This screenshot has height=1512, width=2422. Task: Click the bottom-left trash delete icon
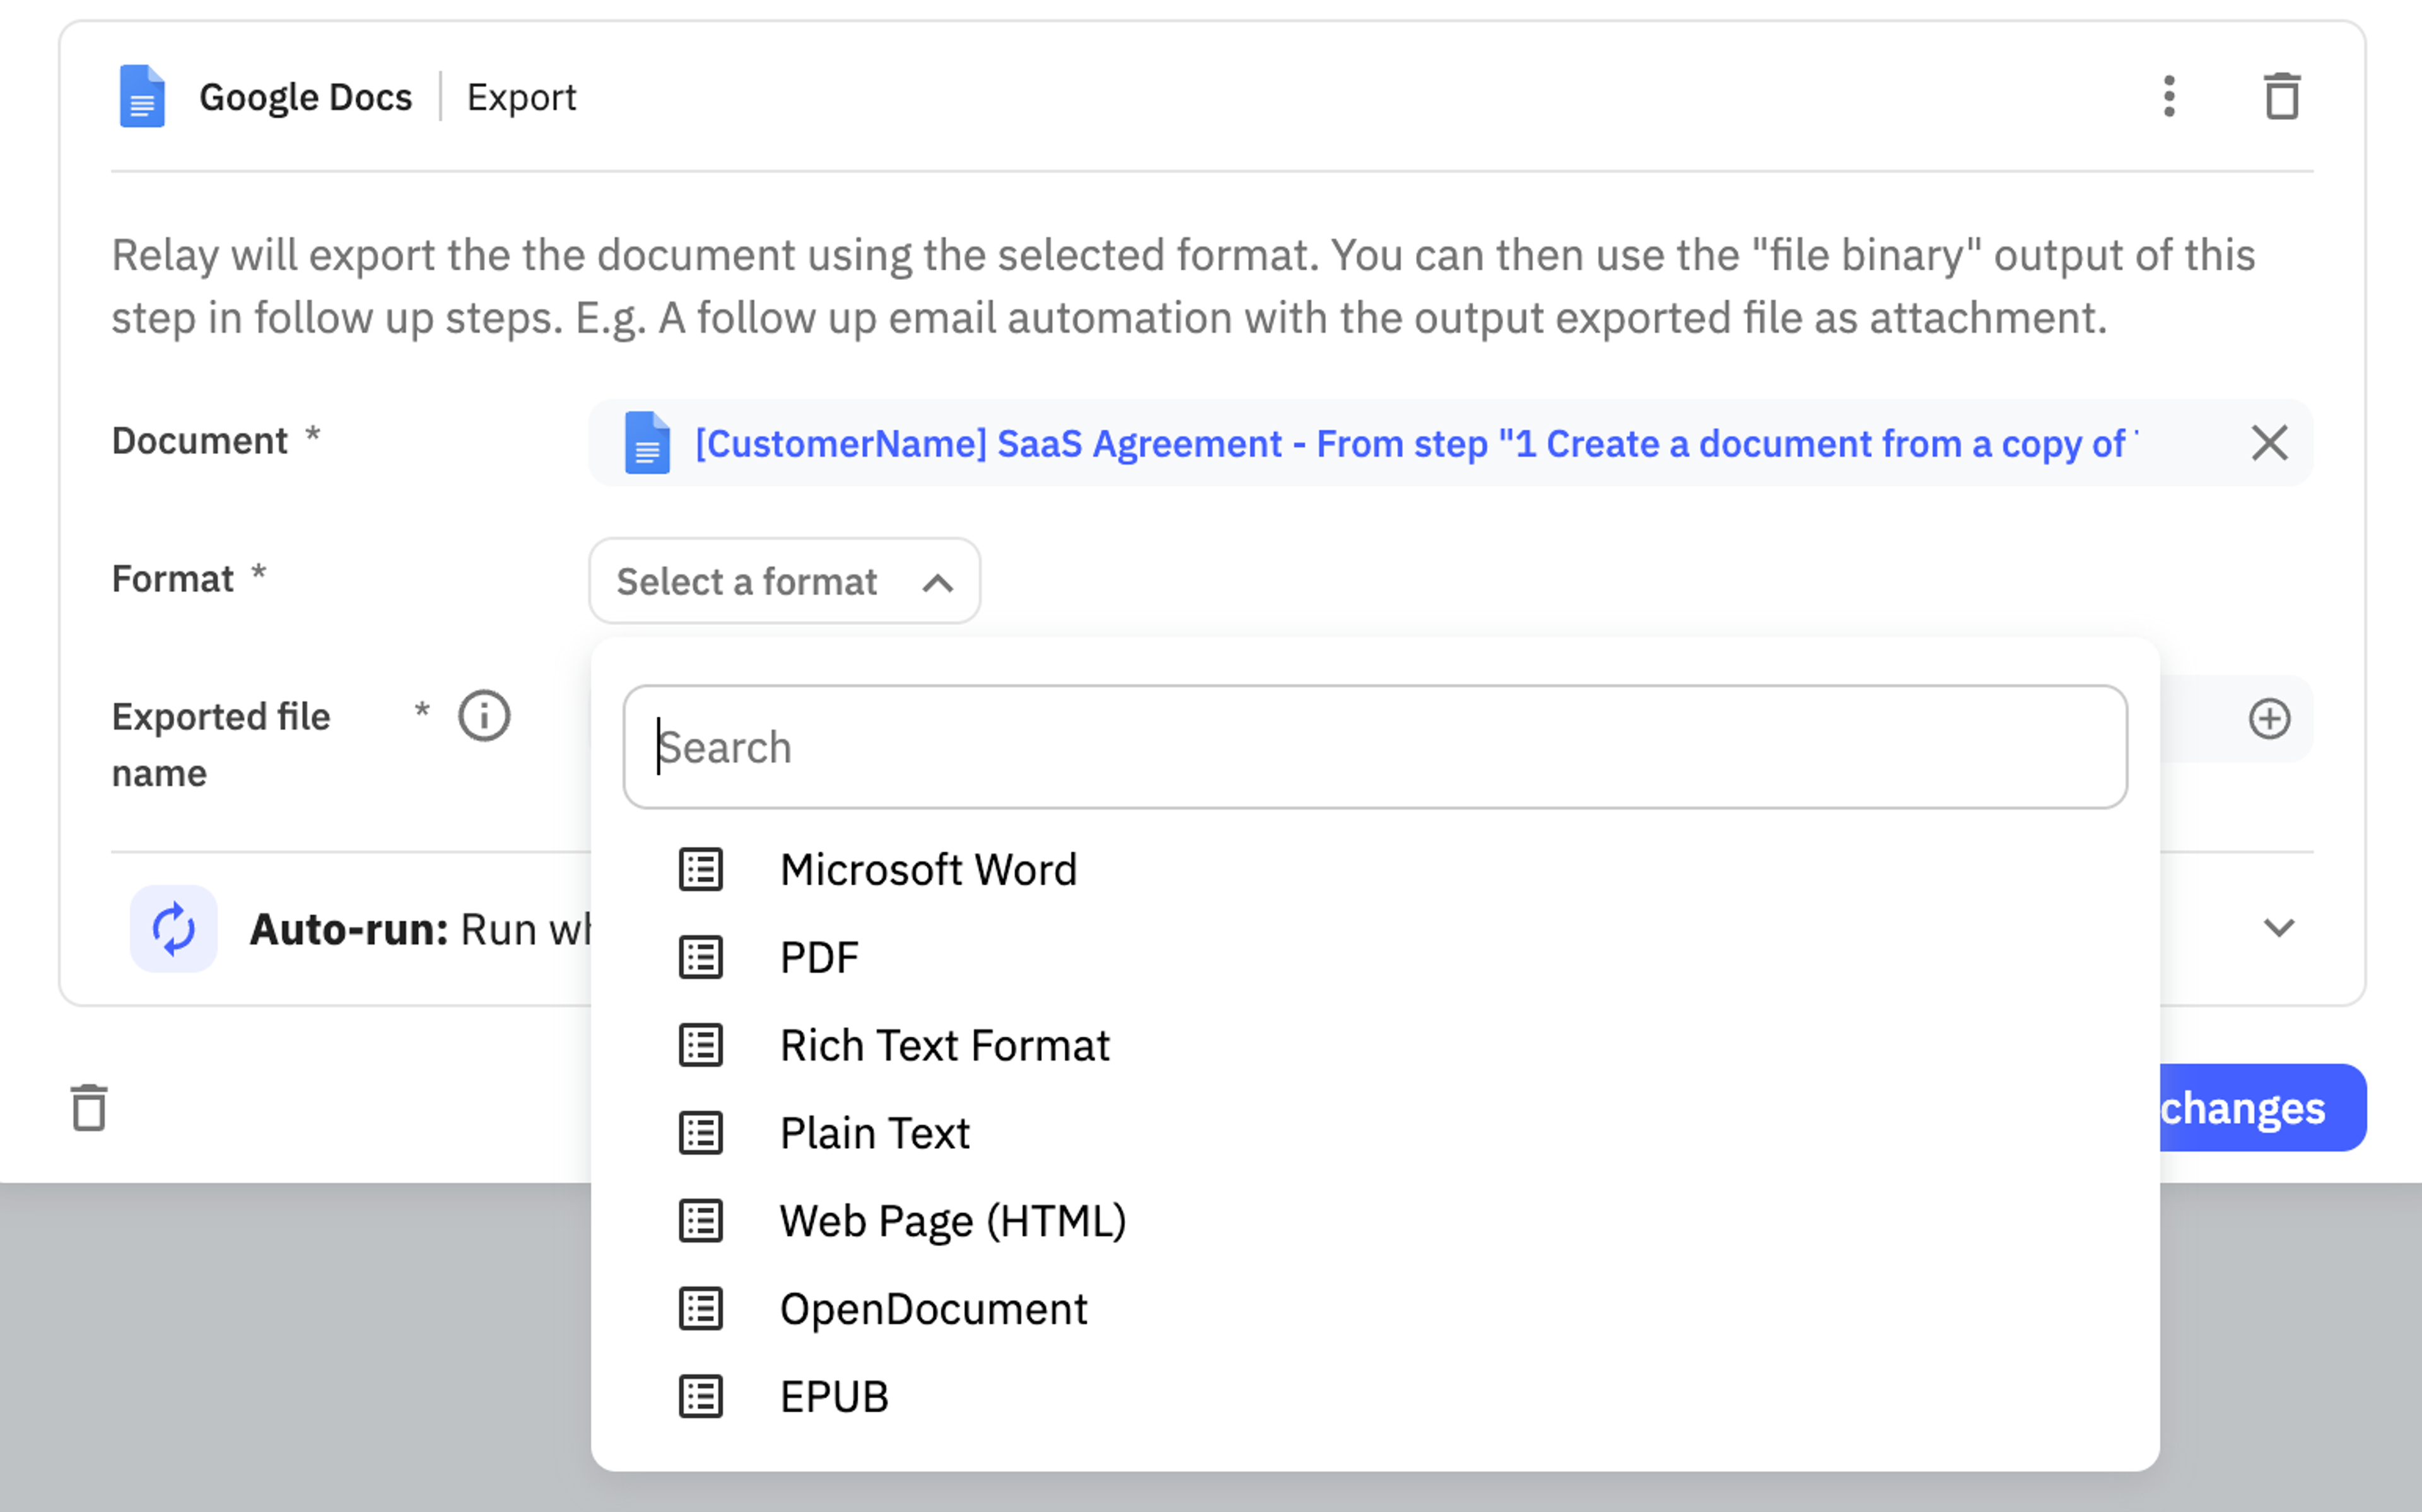(x=89, y=1107)
